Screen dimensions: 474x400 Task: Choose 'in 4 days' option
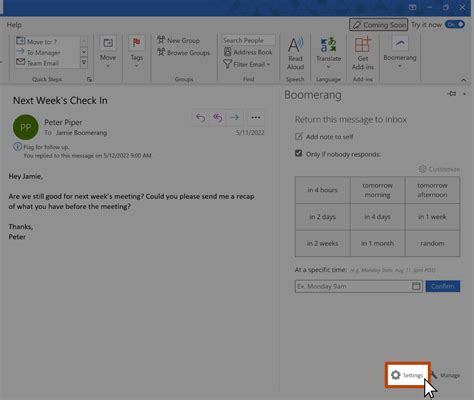377,217
